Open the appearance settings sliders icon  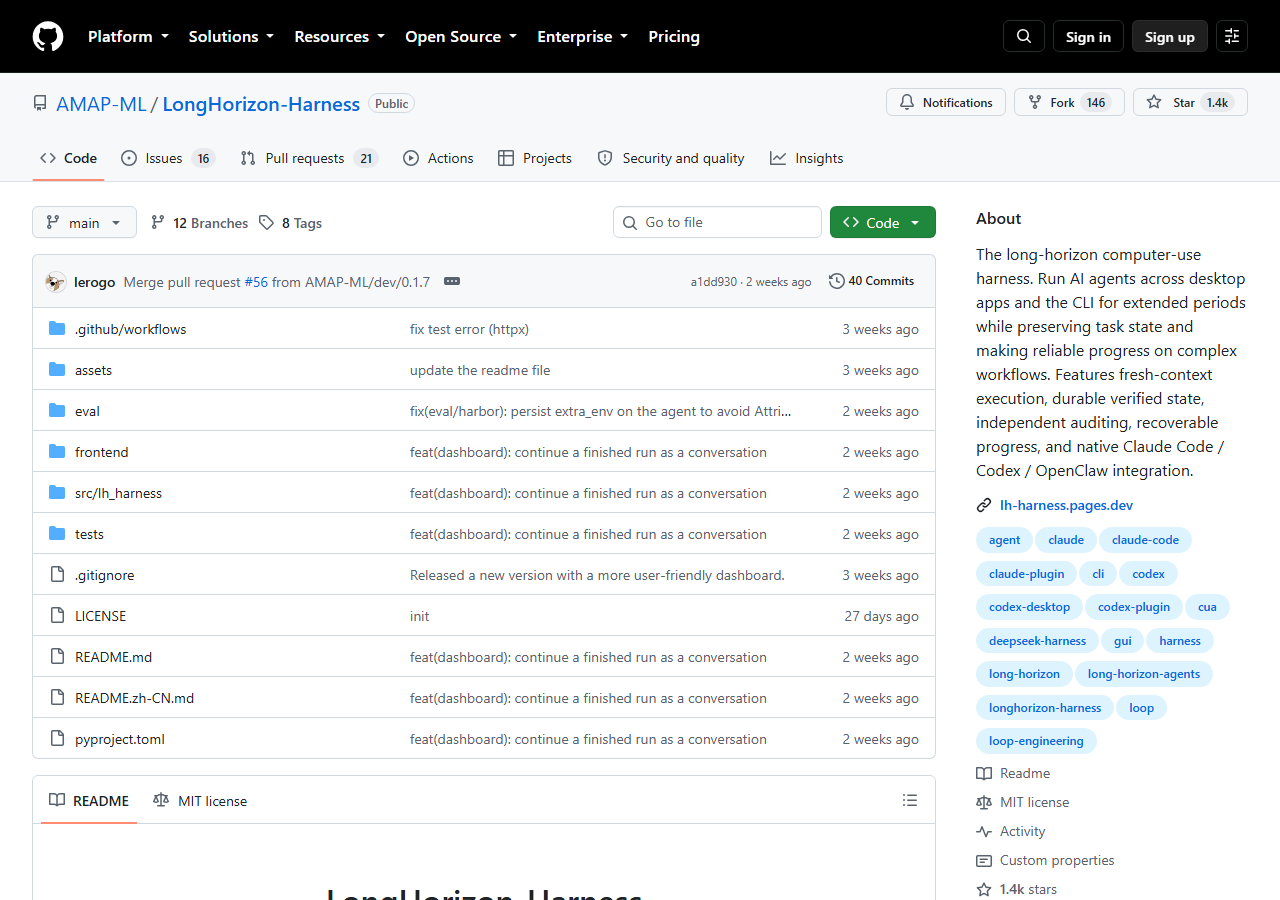pos(1232,36)
